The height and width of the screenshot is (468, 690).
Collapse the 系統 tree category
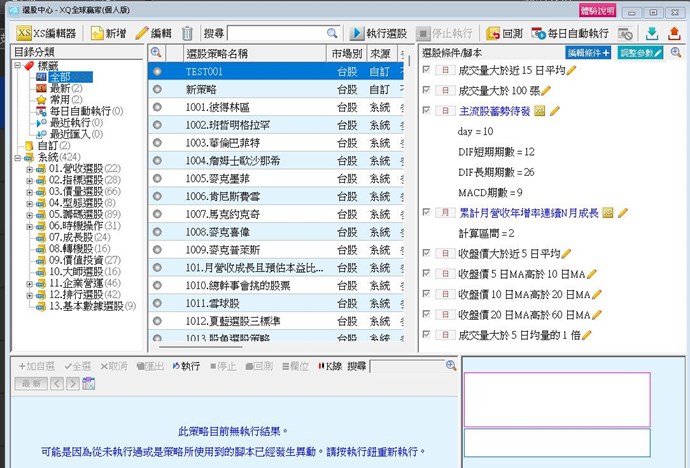(18, 157)
